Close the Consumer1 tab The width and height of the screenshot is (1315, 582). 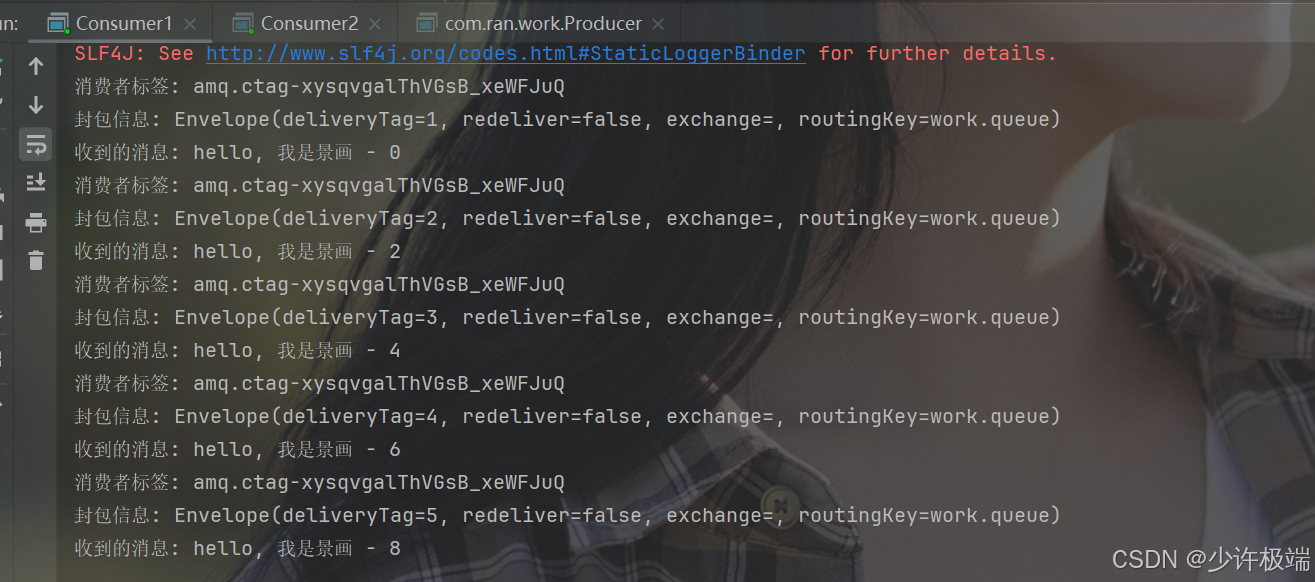[x=191, y=23]
